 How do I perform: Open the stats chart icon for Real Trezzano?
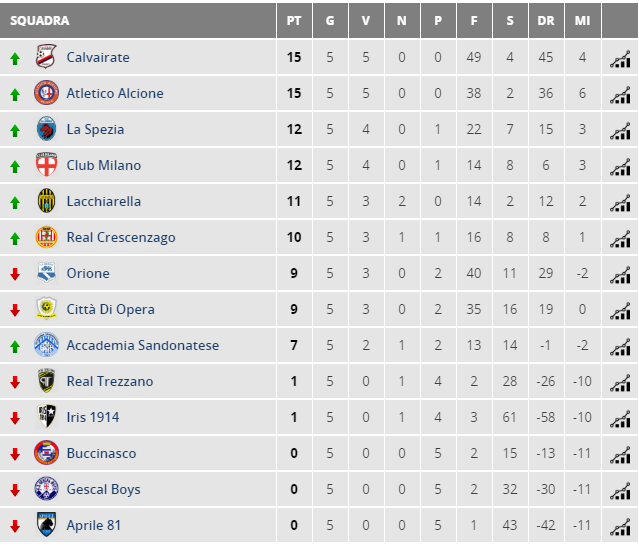click(620, 382)
